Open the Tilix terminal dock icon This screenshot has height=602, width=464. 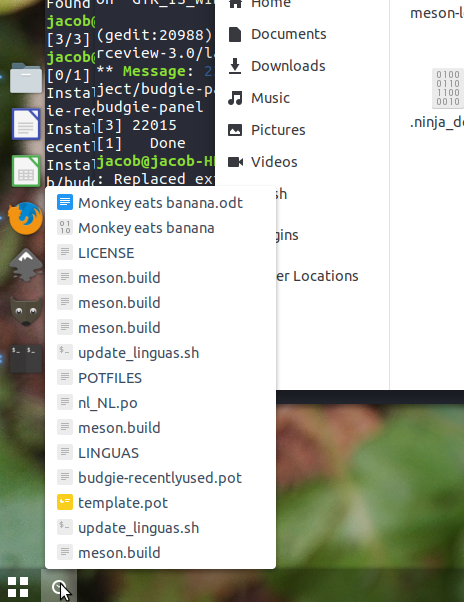pos(26,358)
